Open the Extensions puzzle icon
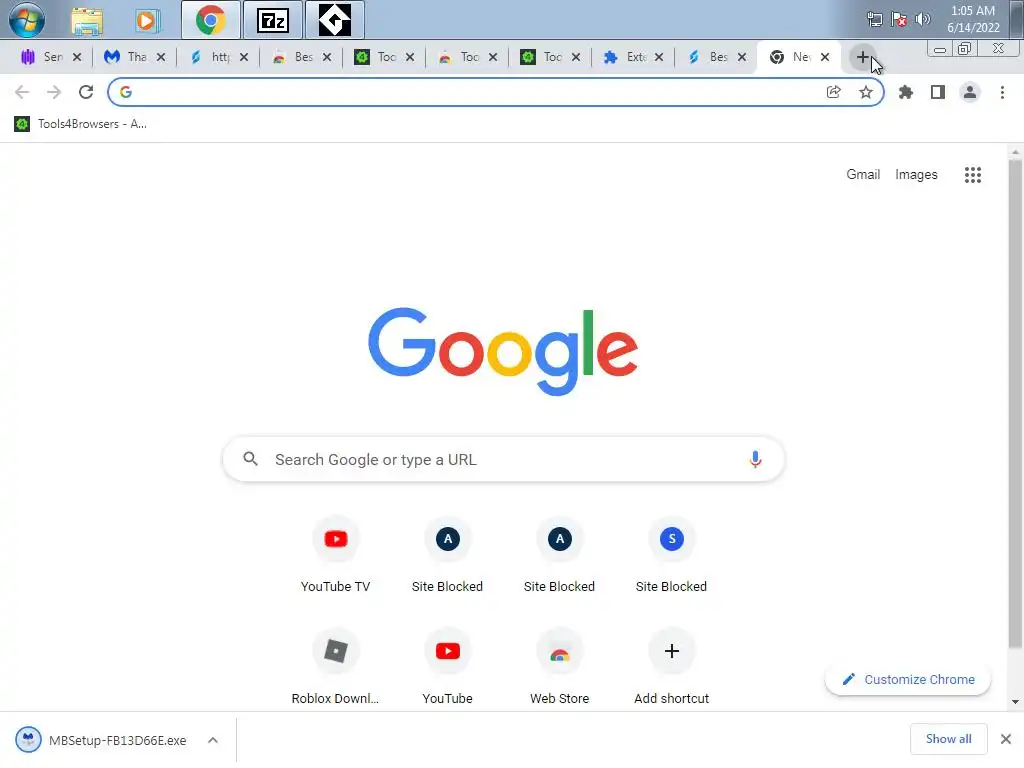This screenshot has width=1024, height=768. [906, 92]
